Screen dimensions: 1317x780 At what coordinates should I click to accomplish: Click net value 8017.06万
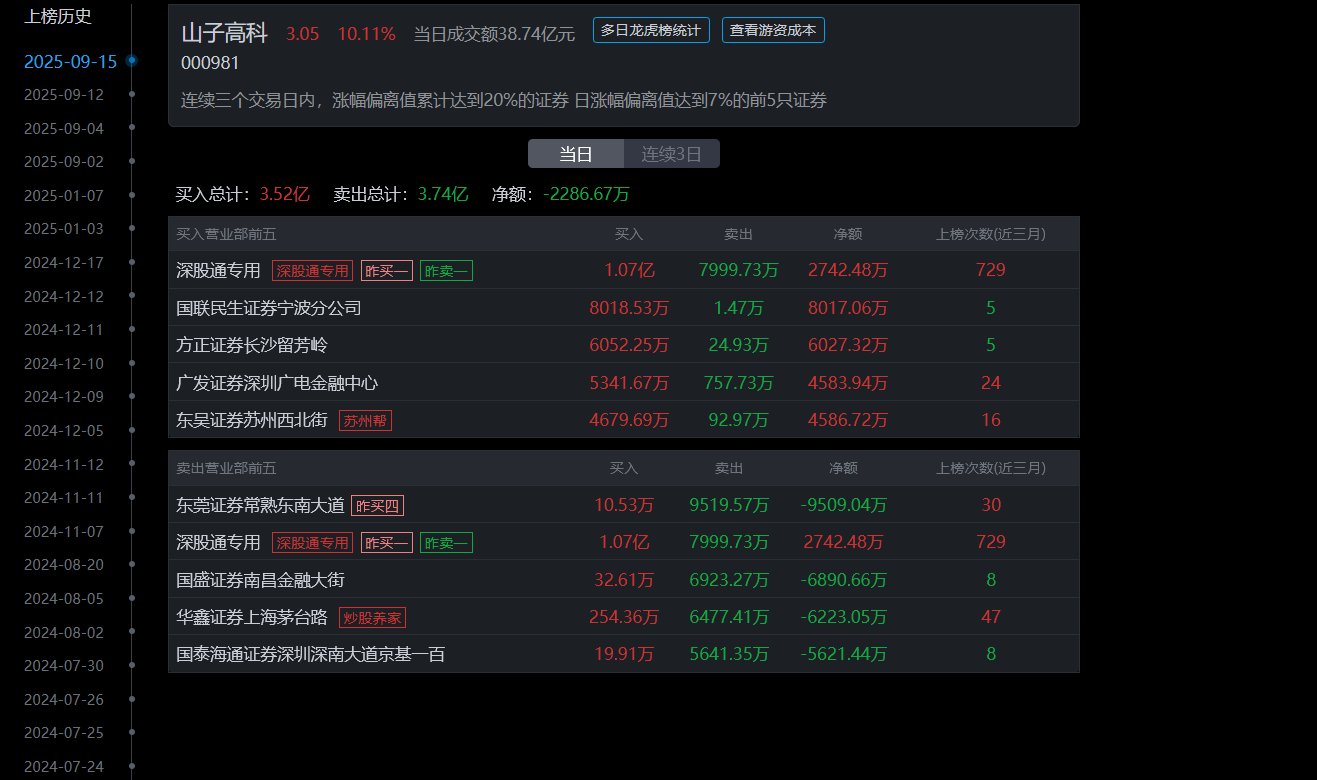pyautogui.click(x=848, y=308)
